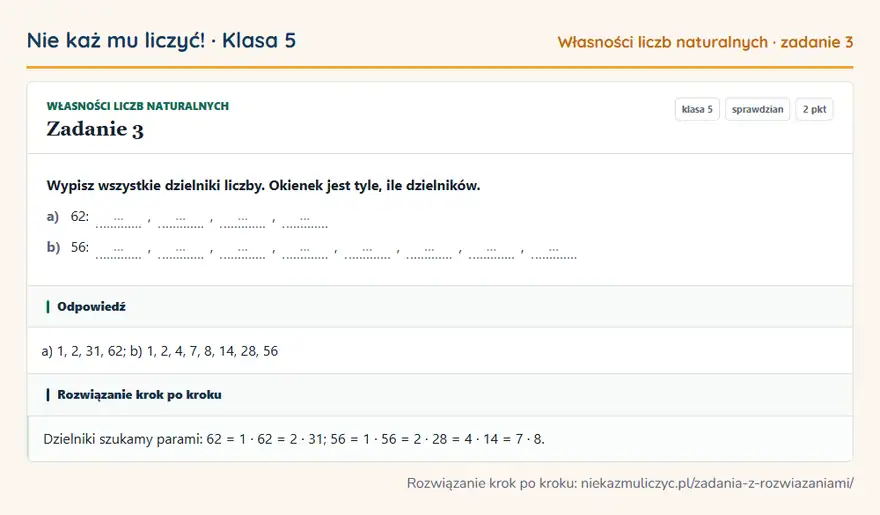Image resolution: width=880 pixels, height=515 pixels.
Task: Click the 'Zadanie 3' heading
Action: 95,129
